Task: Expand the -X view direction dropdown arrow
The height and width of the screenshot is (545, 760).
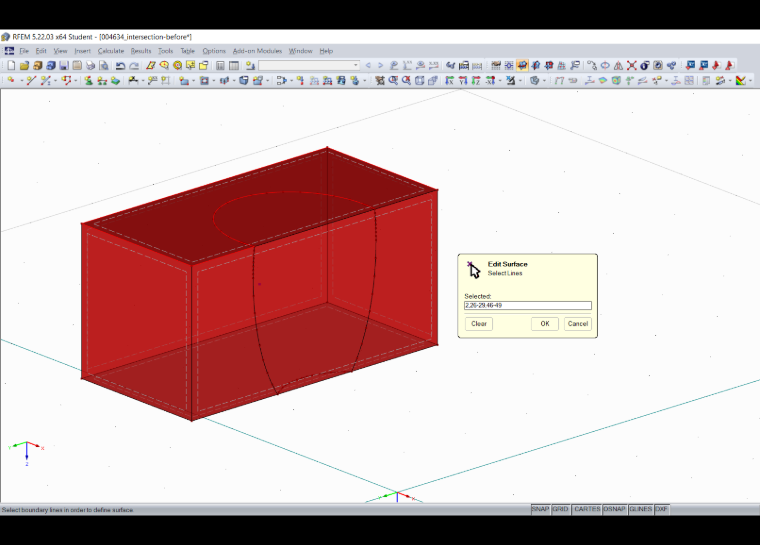Action: [500, 80]
